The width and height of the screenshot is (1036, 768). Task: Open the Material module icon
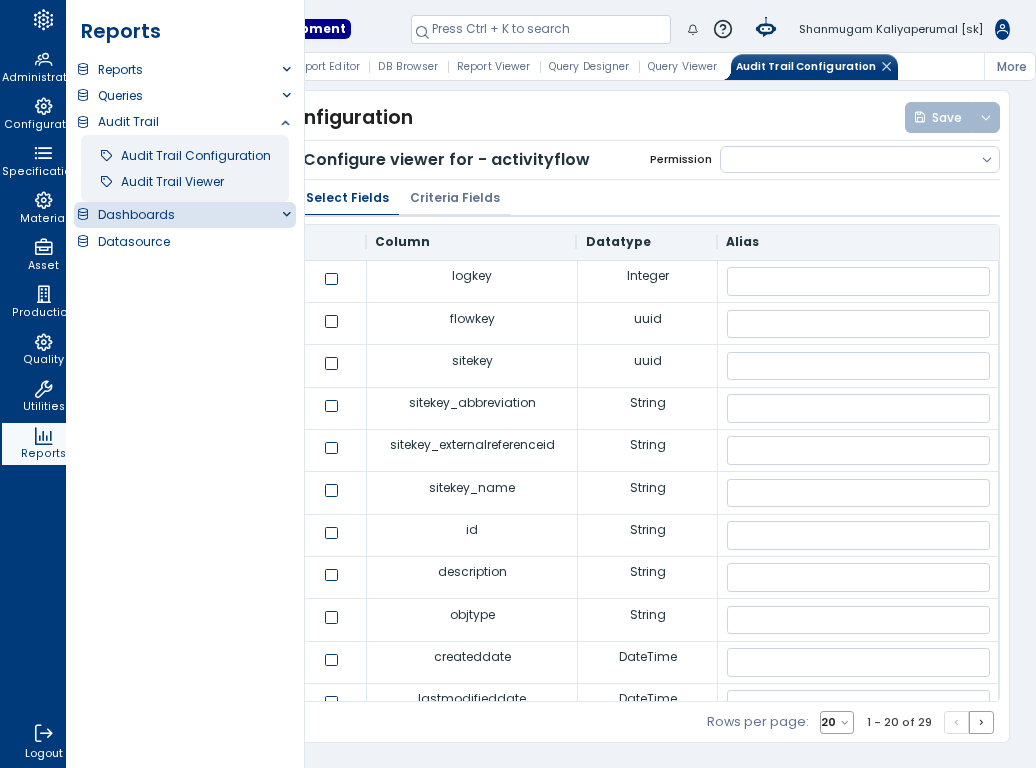[43, 200]
